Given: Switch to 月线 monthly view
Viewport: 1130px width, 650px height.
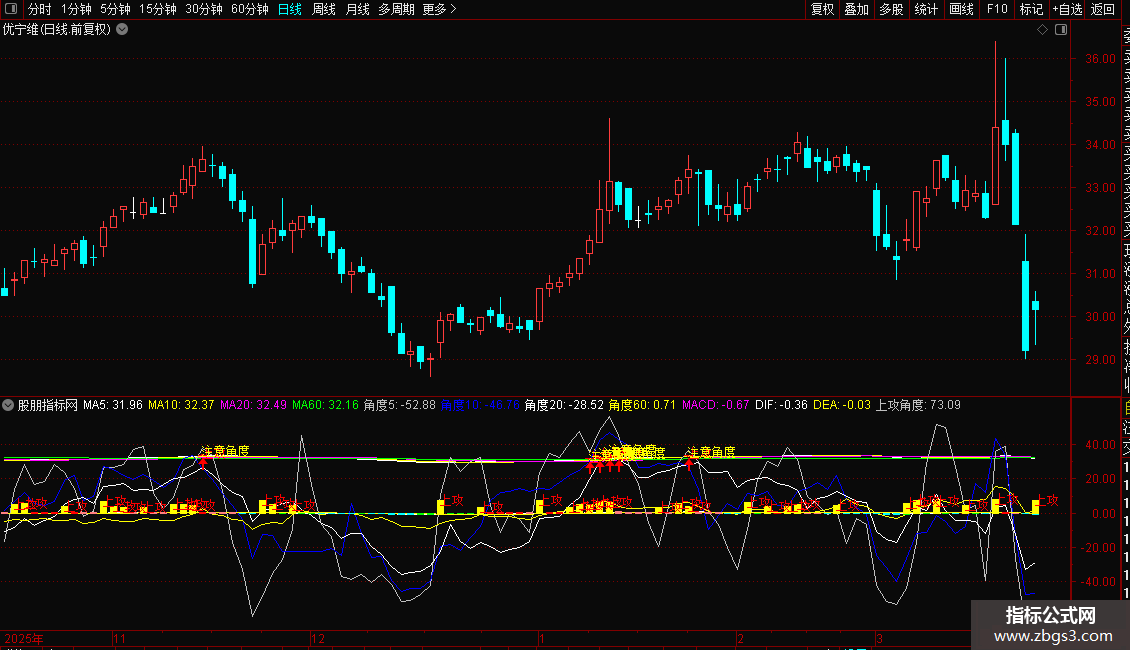Looking at the screenshot, I should (x=357, y=9).
